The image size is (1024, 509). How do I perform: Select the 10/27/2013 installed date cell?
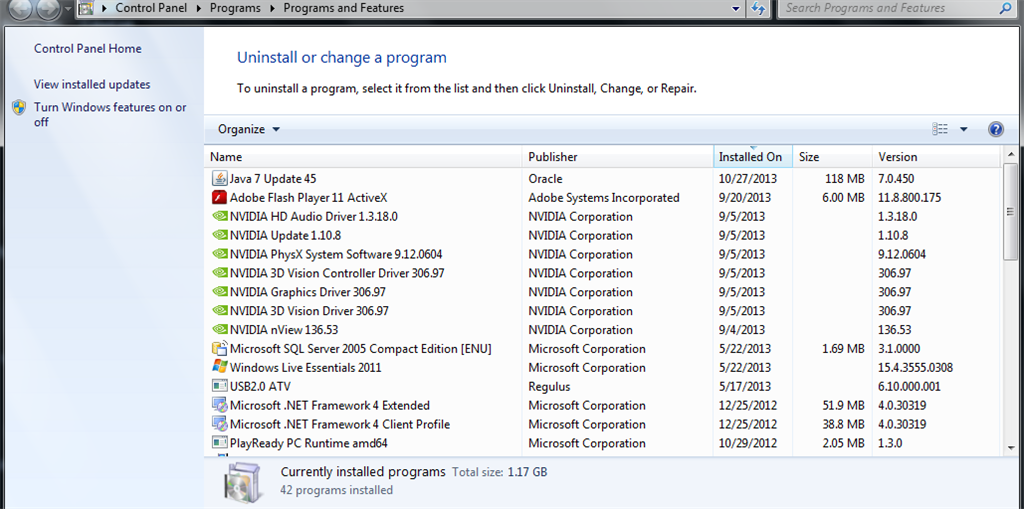pyautogui.click(x=748, y=178)
